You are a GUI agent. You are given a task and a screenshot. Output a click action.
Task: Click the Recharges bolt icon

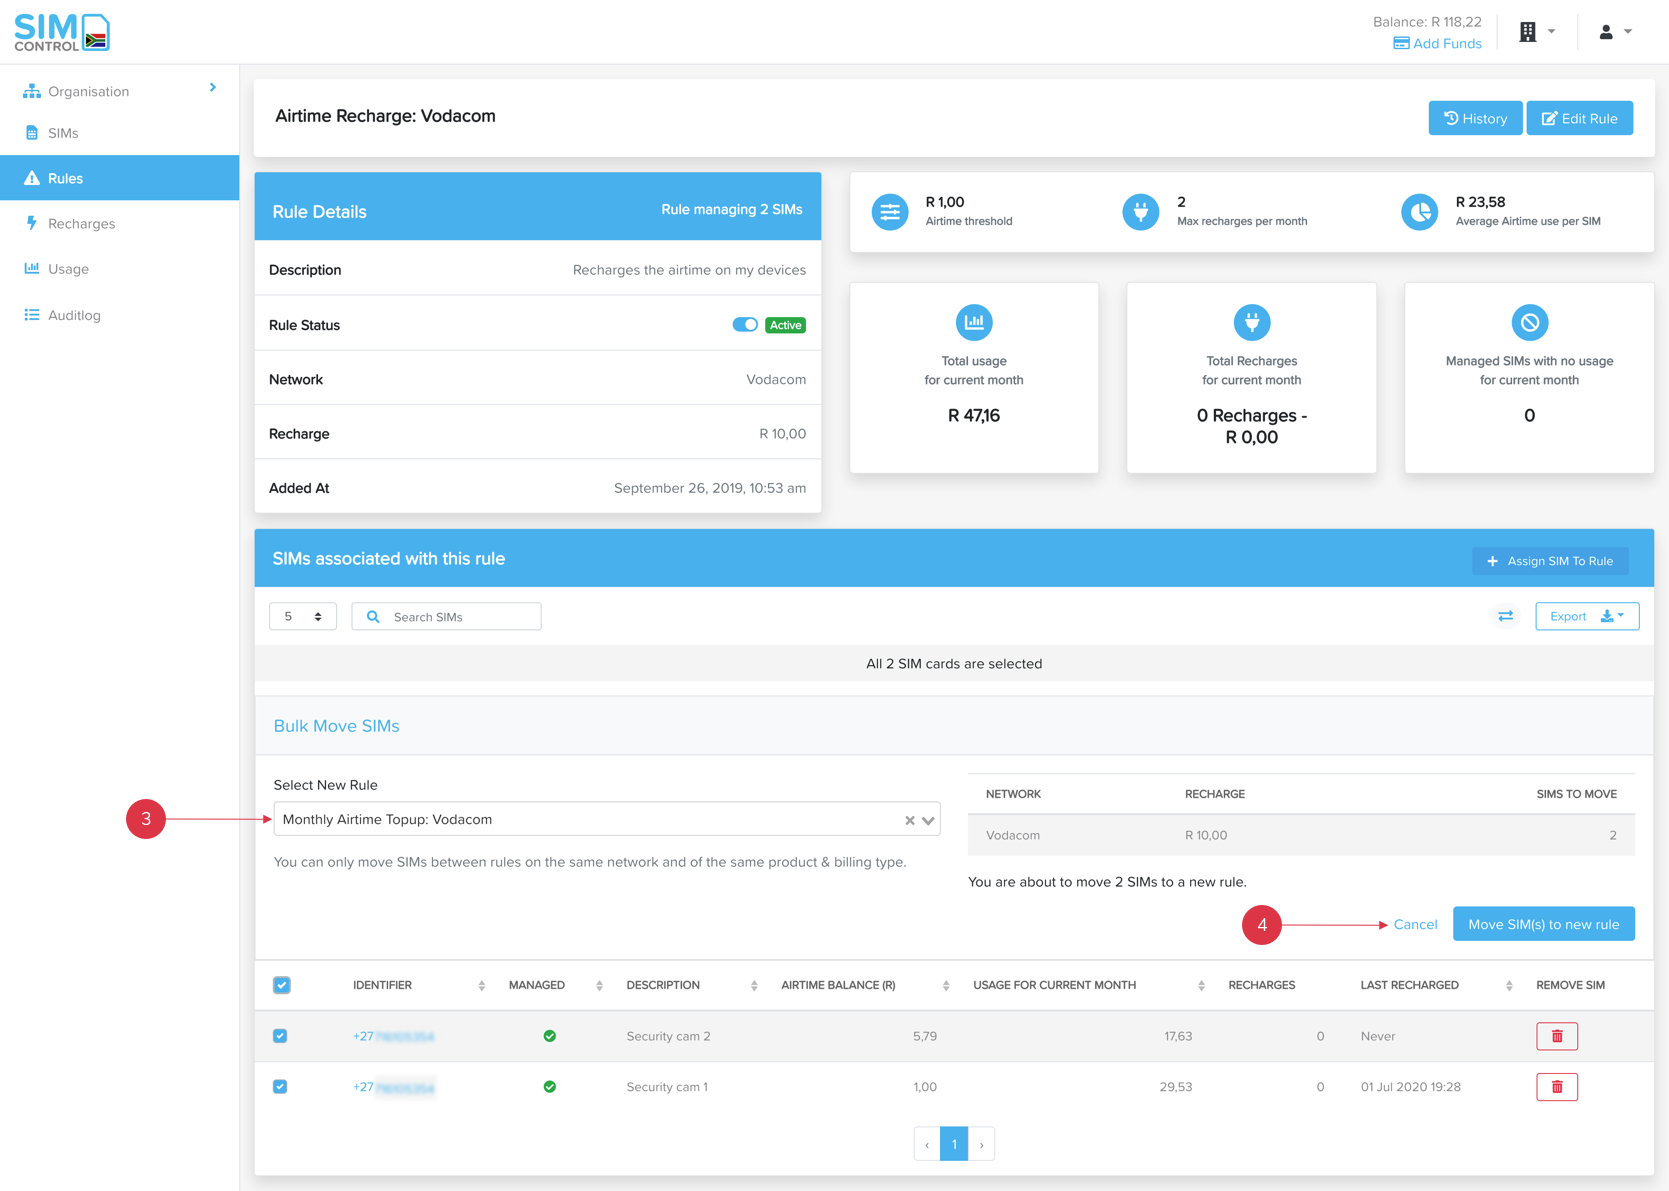(32, 223)
